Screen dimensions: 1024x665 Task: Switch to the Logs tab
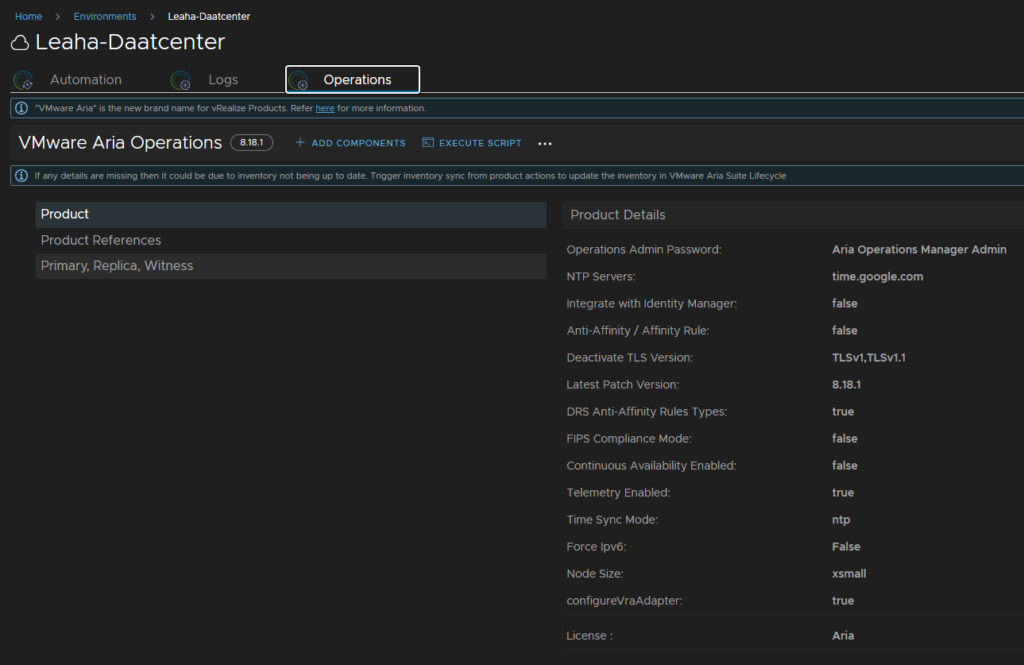coord(223,80)
